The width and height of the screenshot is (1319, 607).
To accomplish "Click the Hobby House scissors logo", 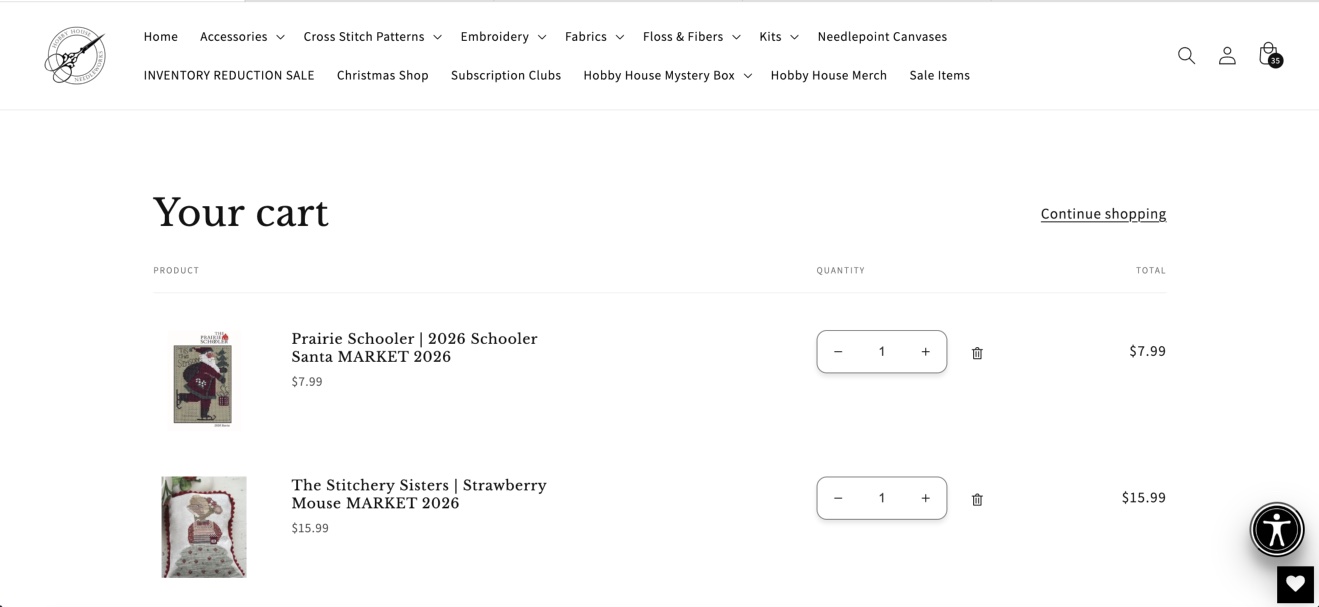I will 75,56.
